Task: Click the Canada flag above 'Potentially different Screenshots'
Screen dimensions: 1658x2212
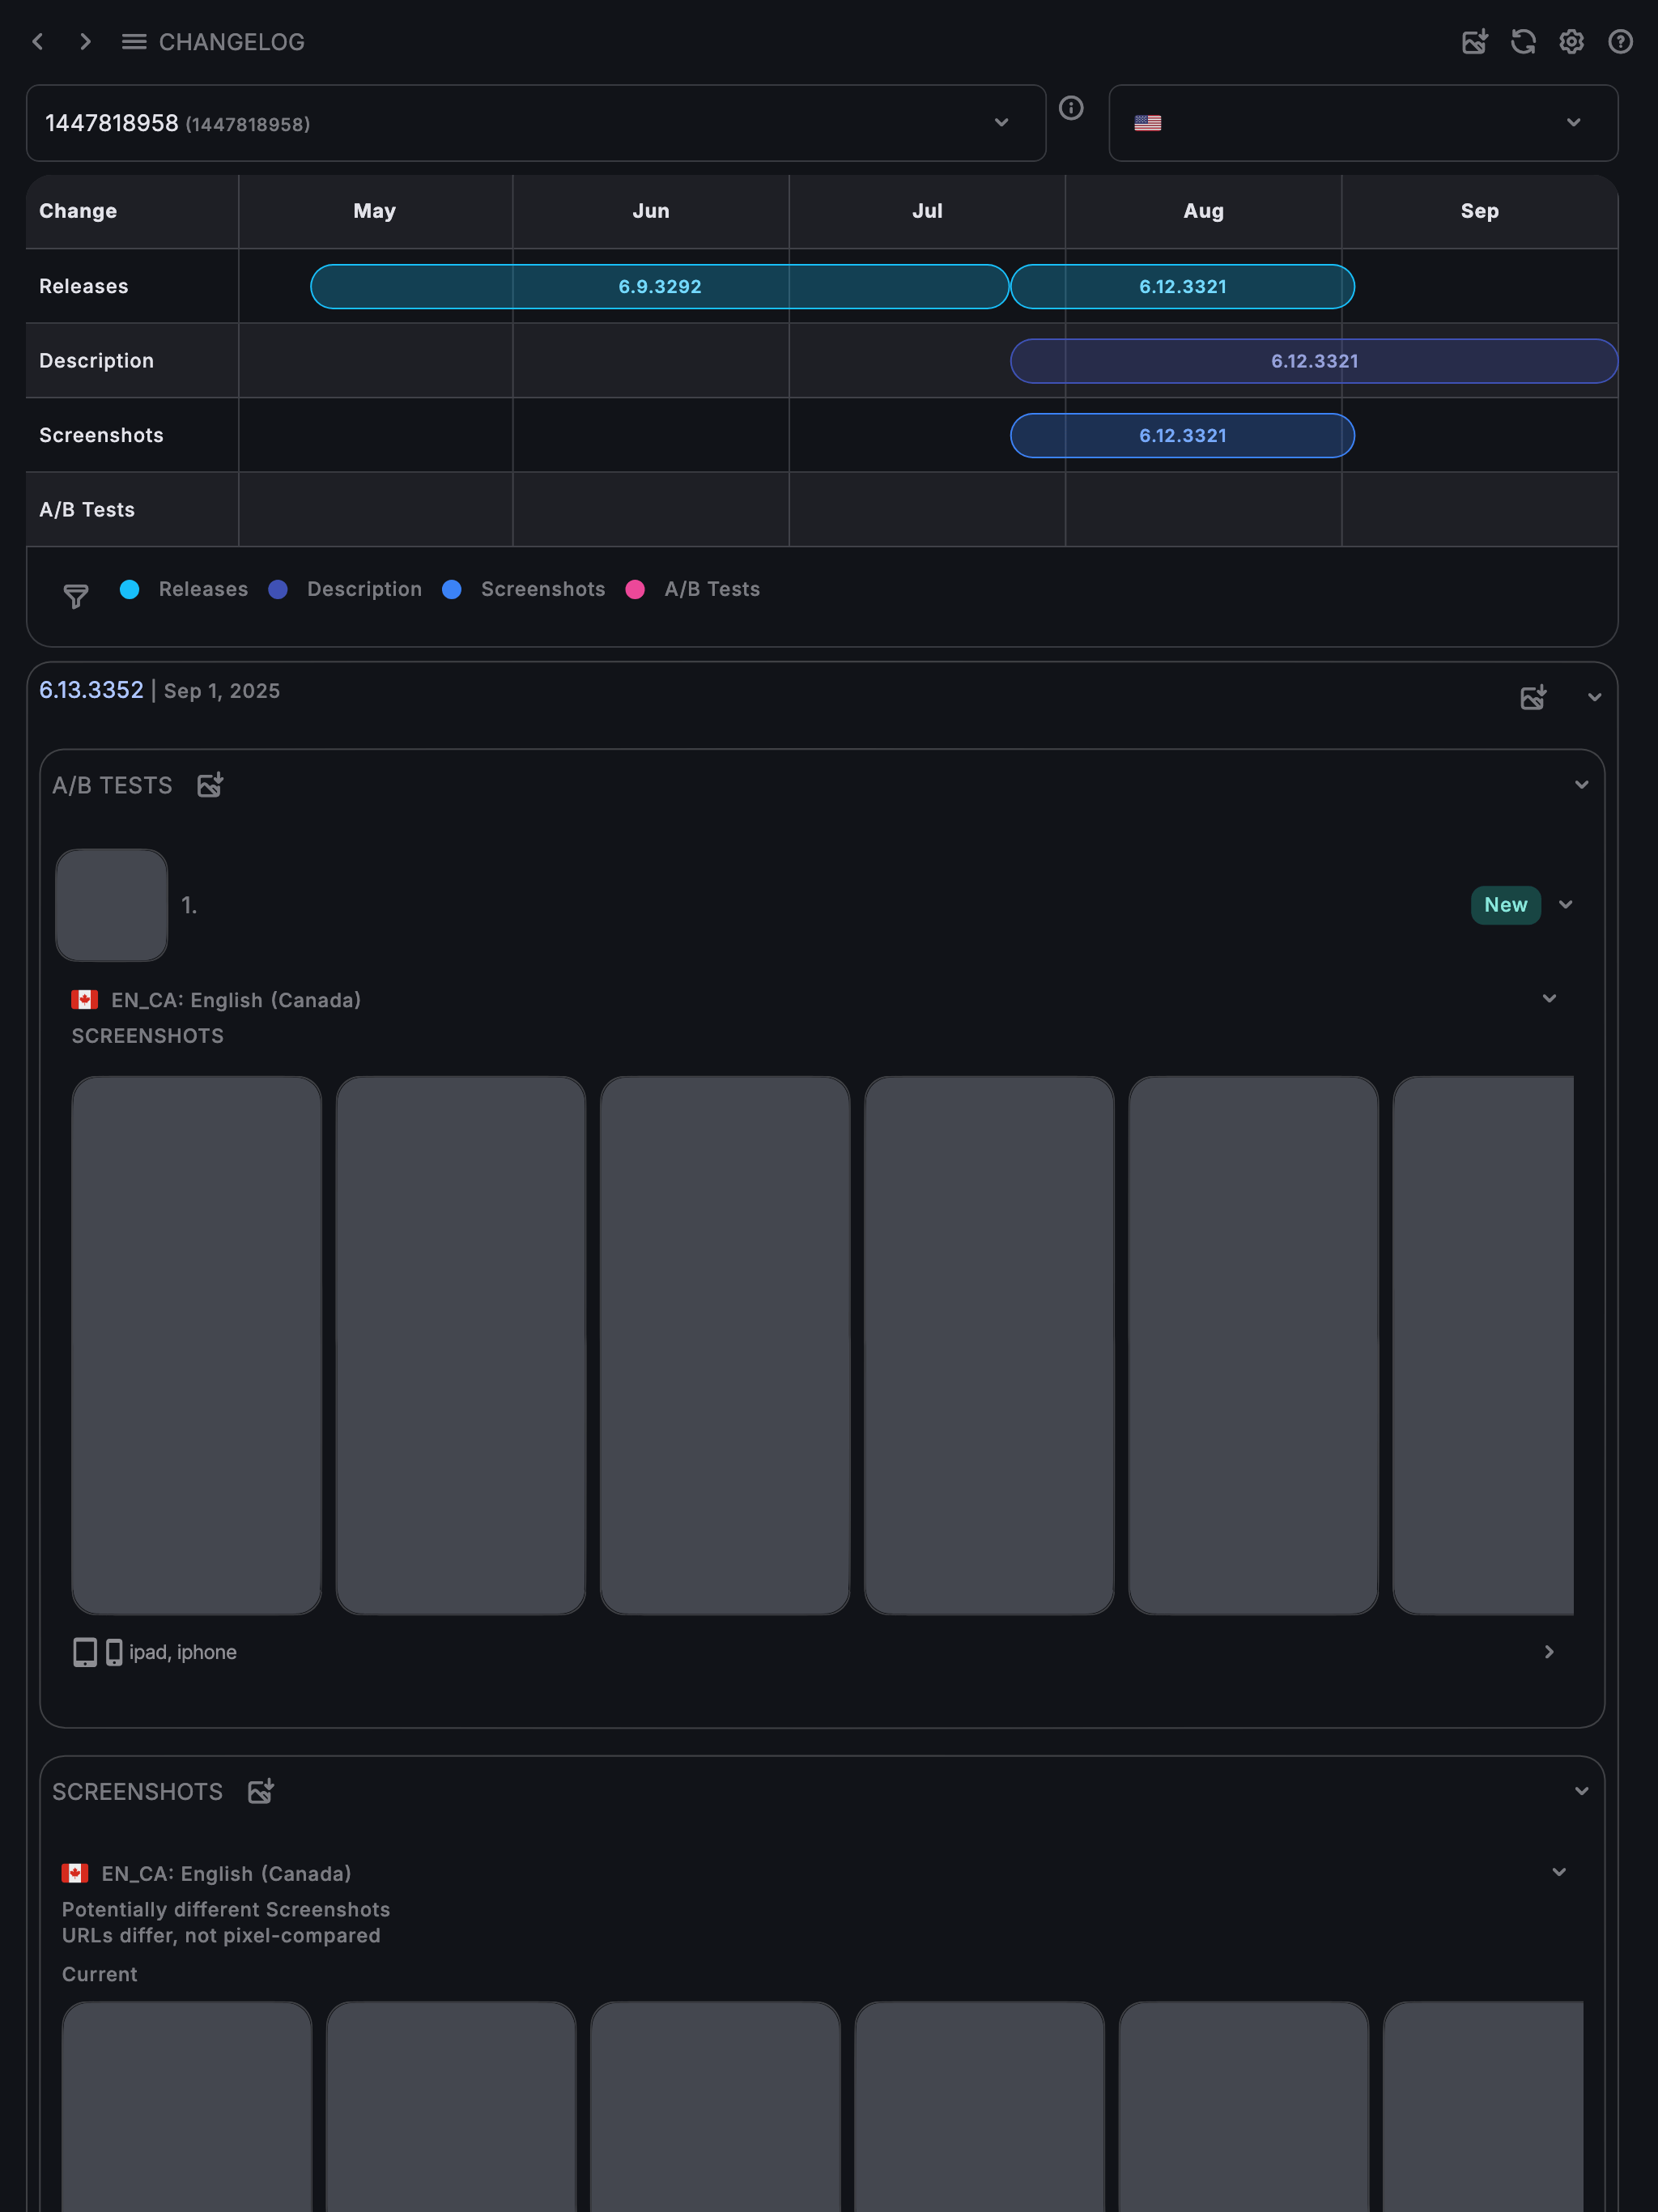Action: pos(75,1873)
